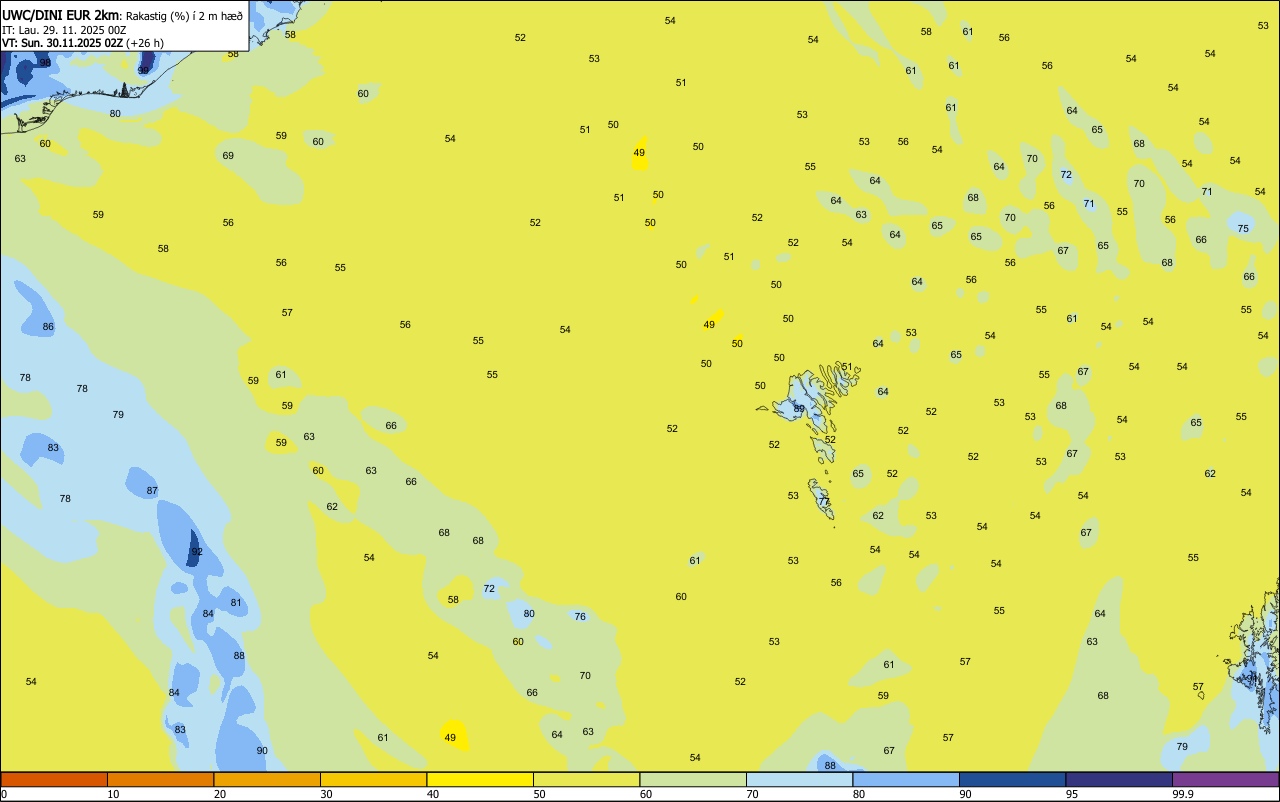Click the humidity value '69' on the map

228,156
